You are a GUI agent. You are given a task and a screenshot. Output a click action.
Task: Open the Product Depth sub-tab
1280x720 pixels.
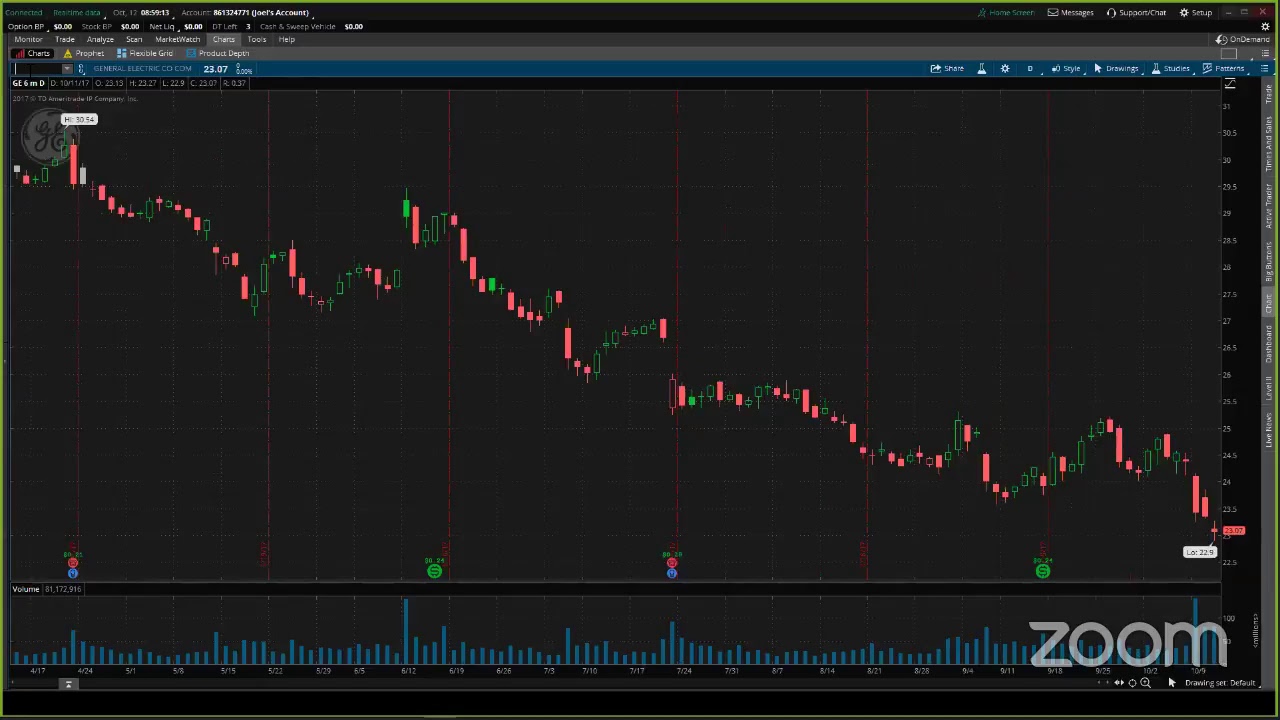pos(217,53)
